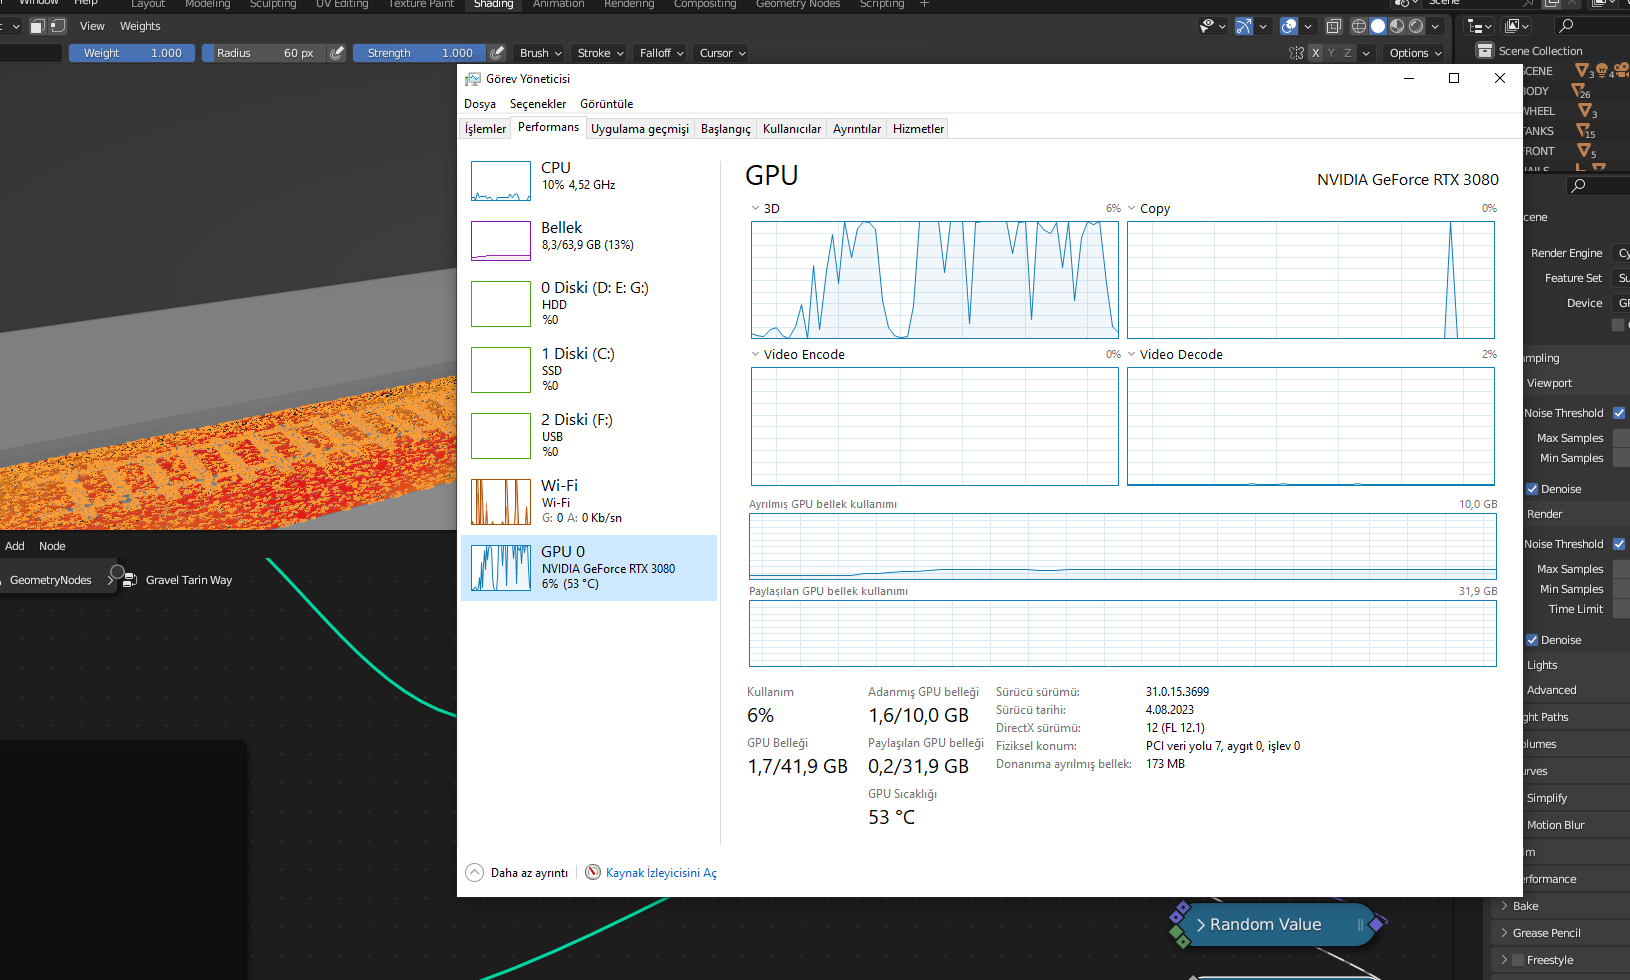Switch viewport to rendered shading
This screenshot has height=980, width=1630.
(1416, 26)
